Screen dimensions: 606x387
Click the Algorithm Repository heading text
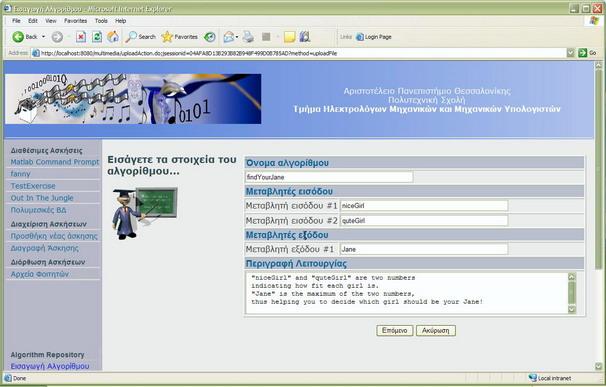pos(47,355)
